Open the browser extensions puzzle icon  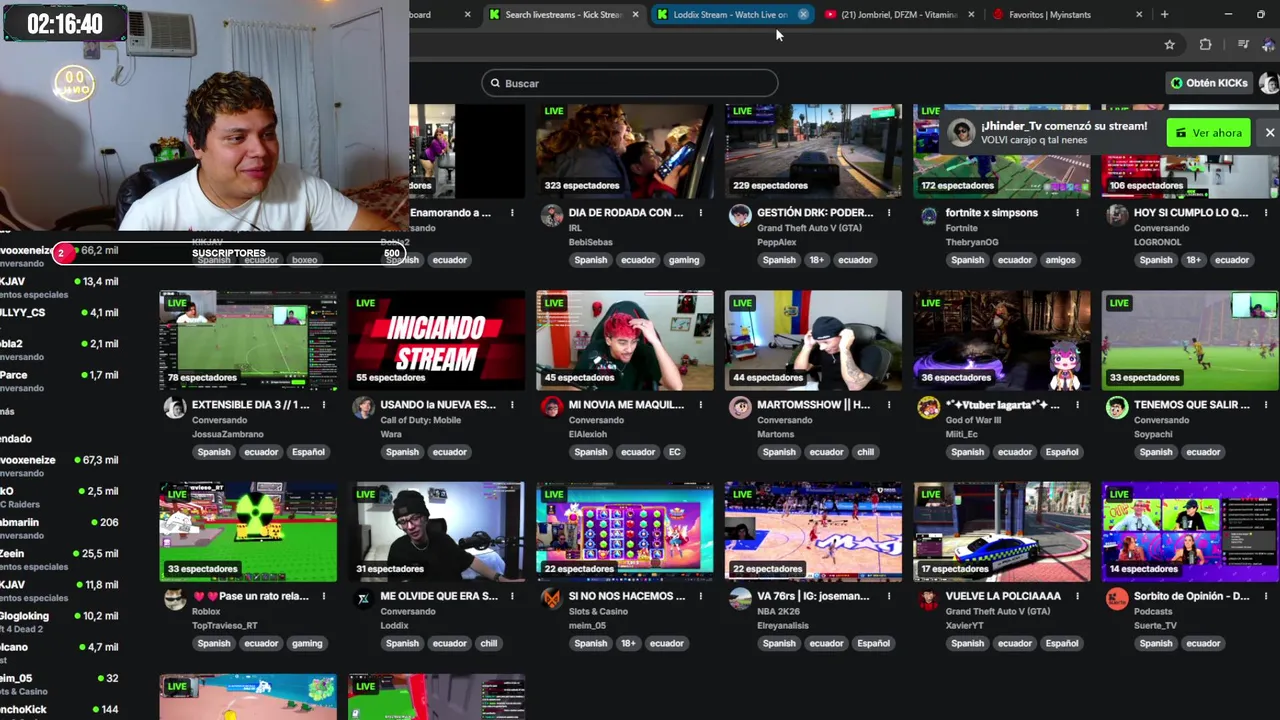coord(1205,44)
